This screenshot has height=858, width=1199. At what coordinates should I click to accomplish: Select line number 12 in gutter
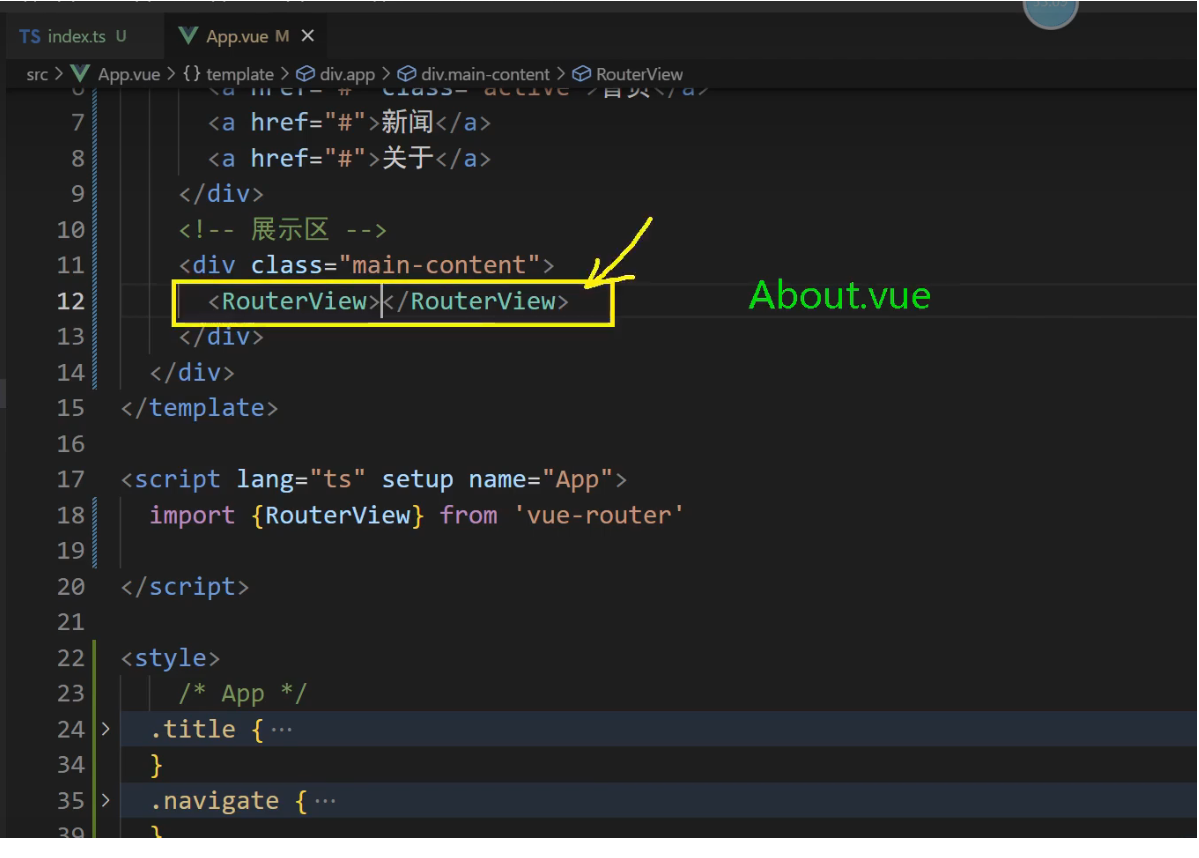70,301
